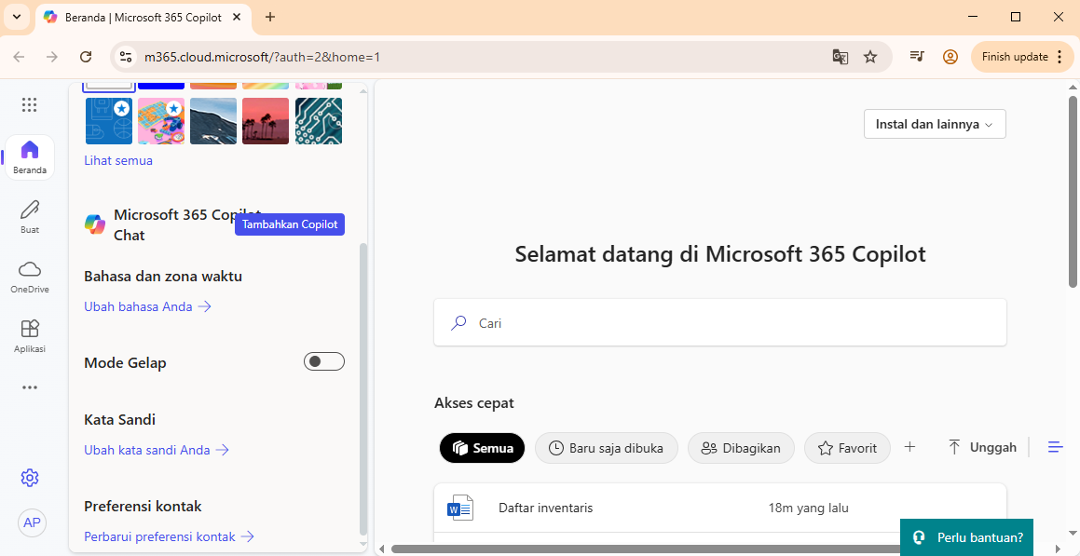Bookmark this page with star icon

pos(870,57)
